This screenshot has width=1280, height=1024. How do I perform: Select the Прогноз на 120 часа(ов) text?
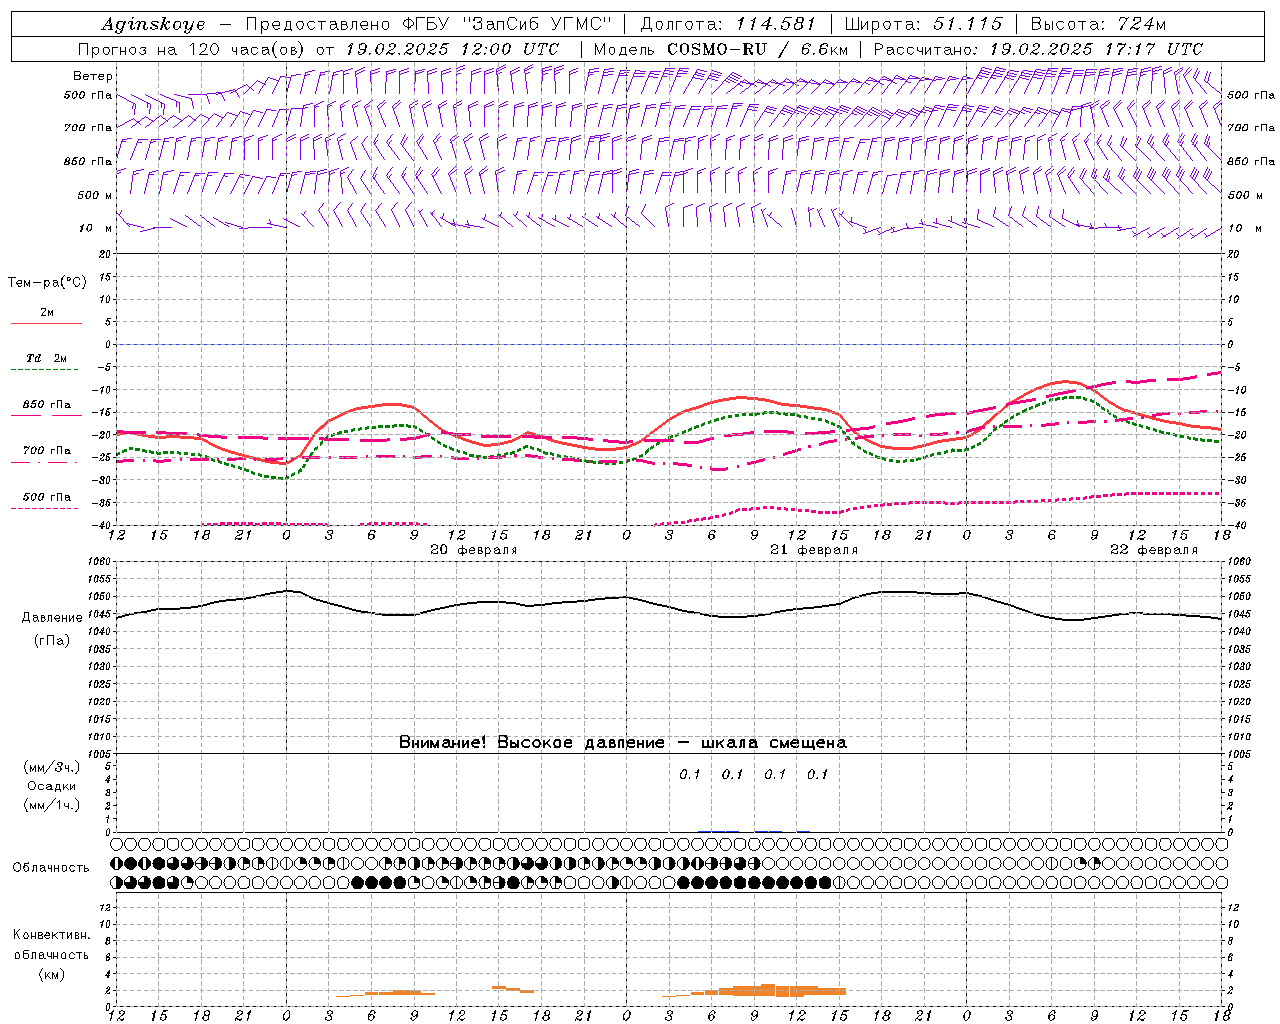point(193,49)
